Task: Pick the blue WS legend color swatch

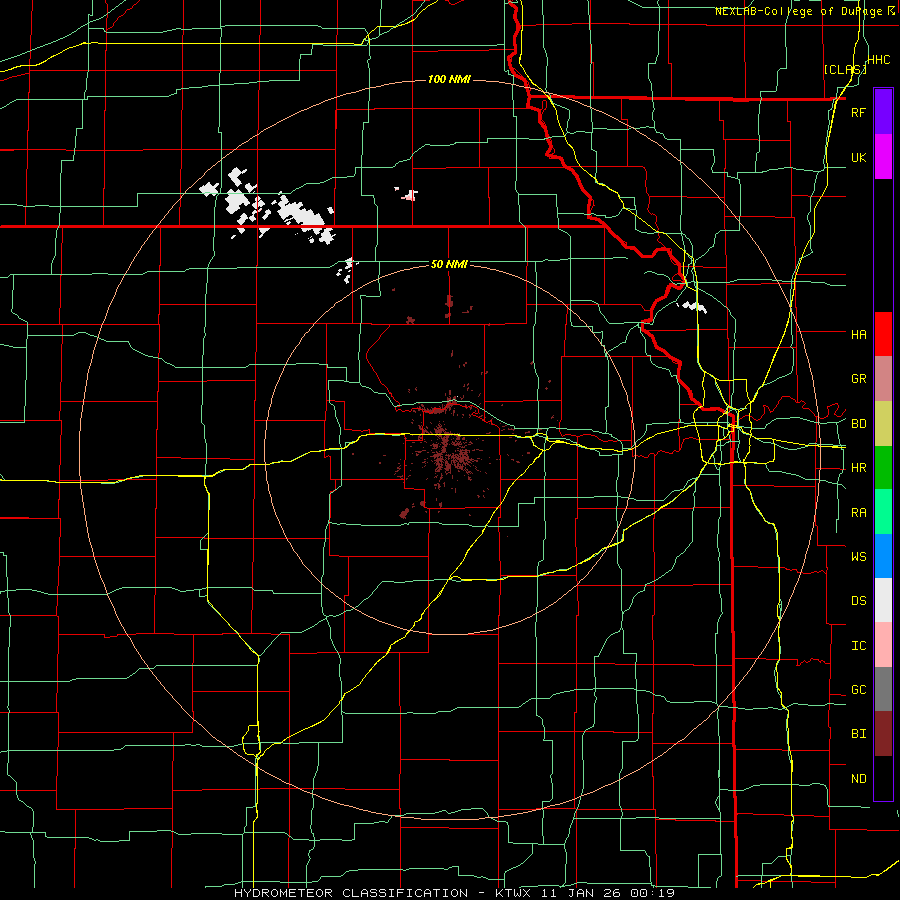Action: 883,556
